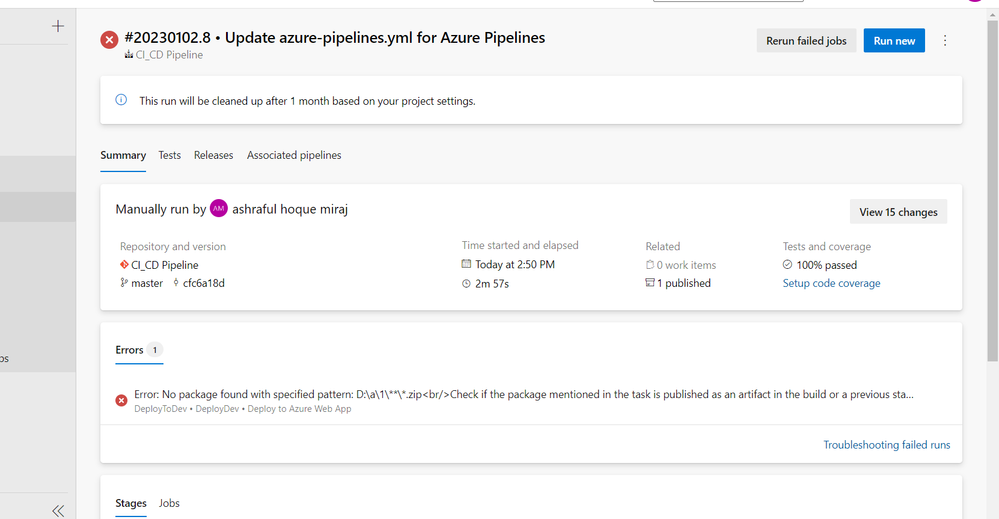Click the calendar icon by Today at 2:50 PM
Viewport: 999px width, 519px height.
pos(466,264)
